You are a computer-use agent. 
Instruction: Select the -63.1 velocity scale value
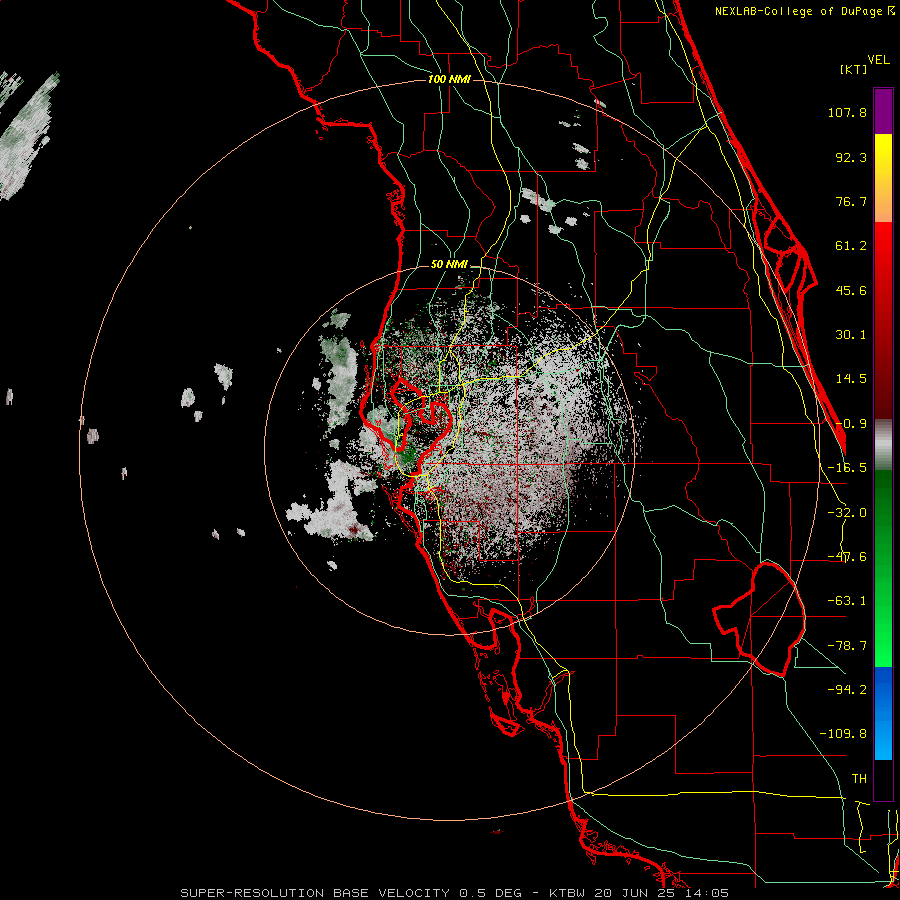(847, 601)
